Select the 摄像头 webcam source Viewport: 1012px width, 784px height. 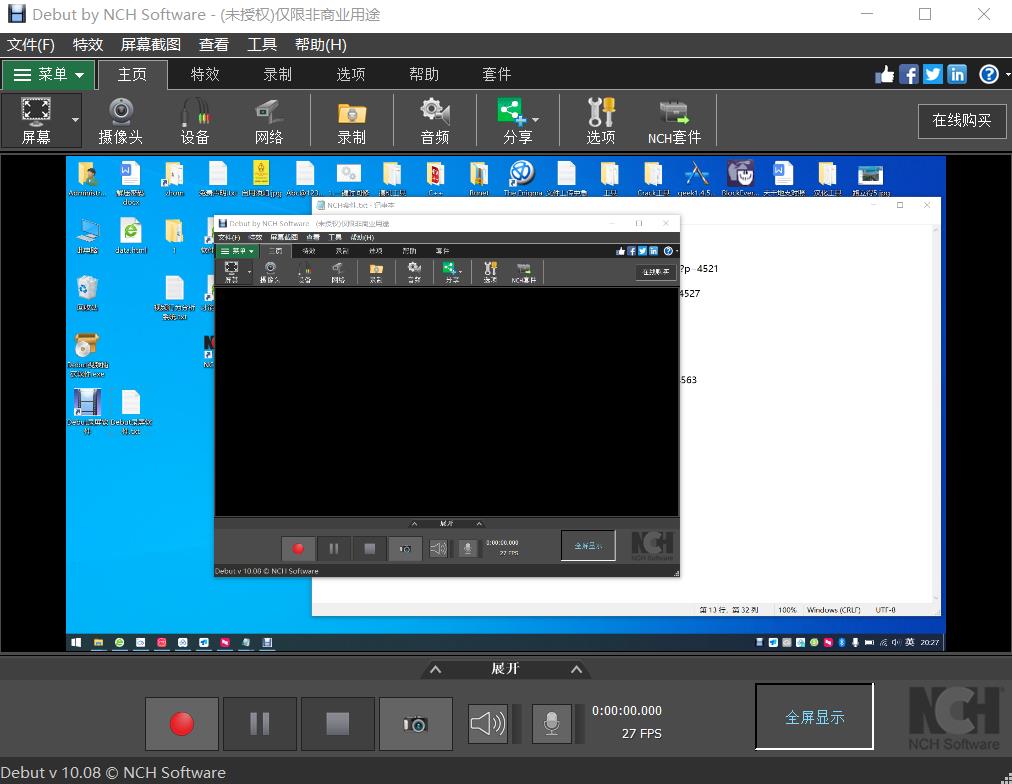121,121
